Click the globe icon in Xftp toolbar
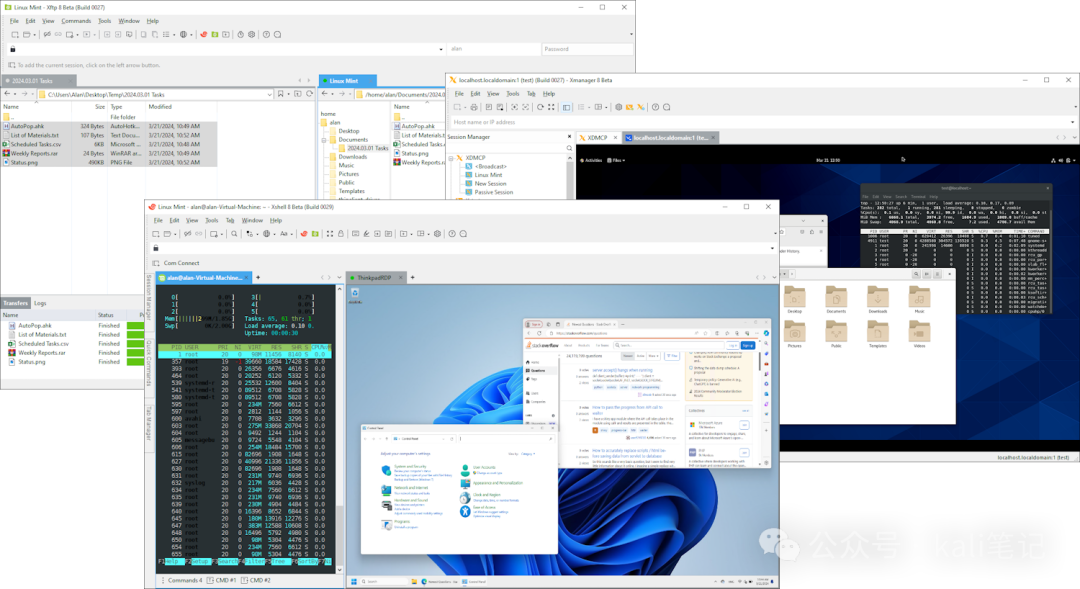 (183, 34)
